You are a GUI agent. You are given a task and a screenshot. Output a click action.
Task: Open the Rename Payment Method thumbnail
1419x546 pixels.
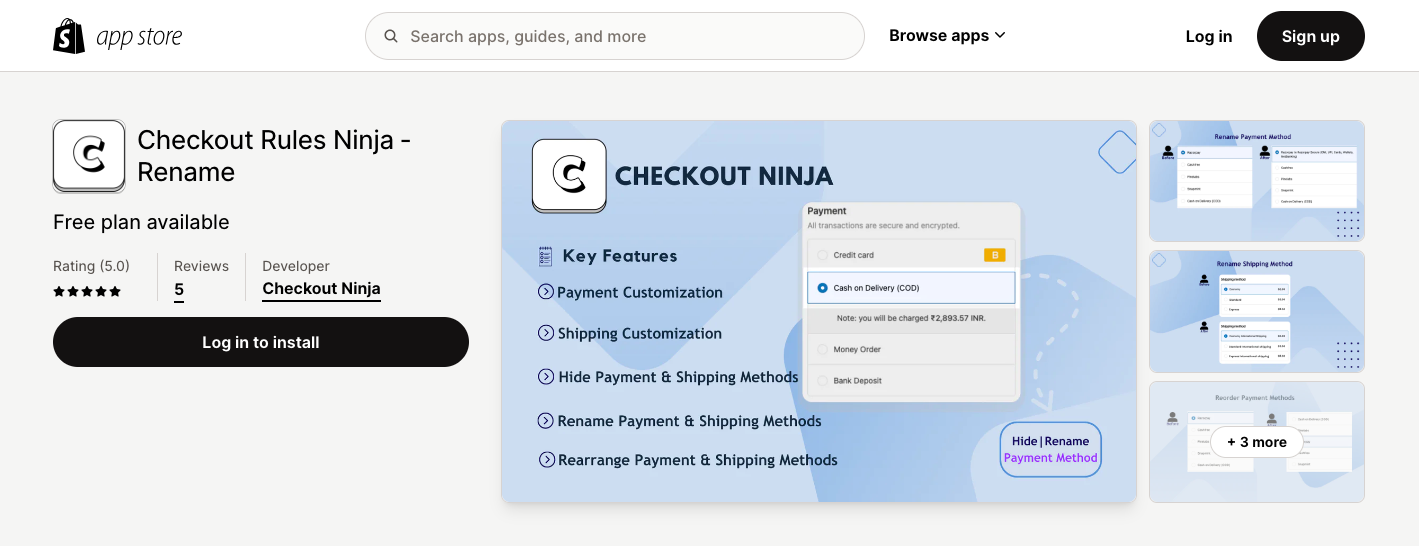[1256, 181]
